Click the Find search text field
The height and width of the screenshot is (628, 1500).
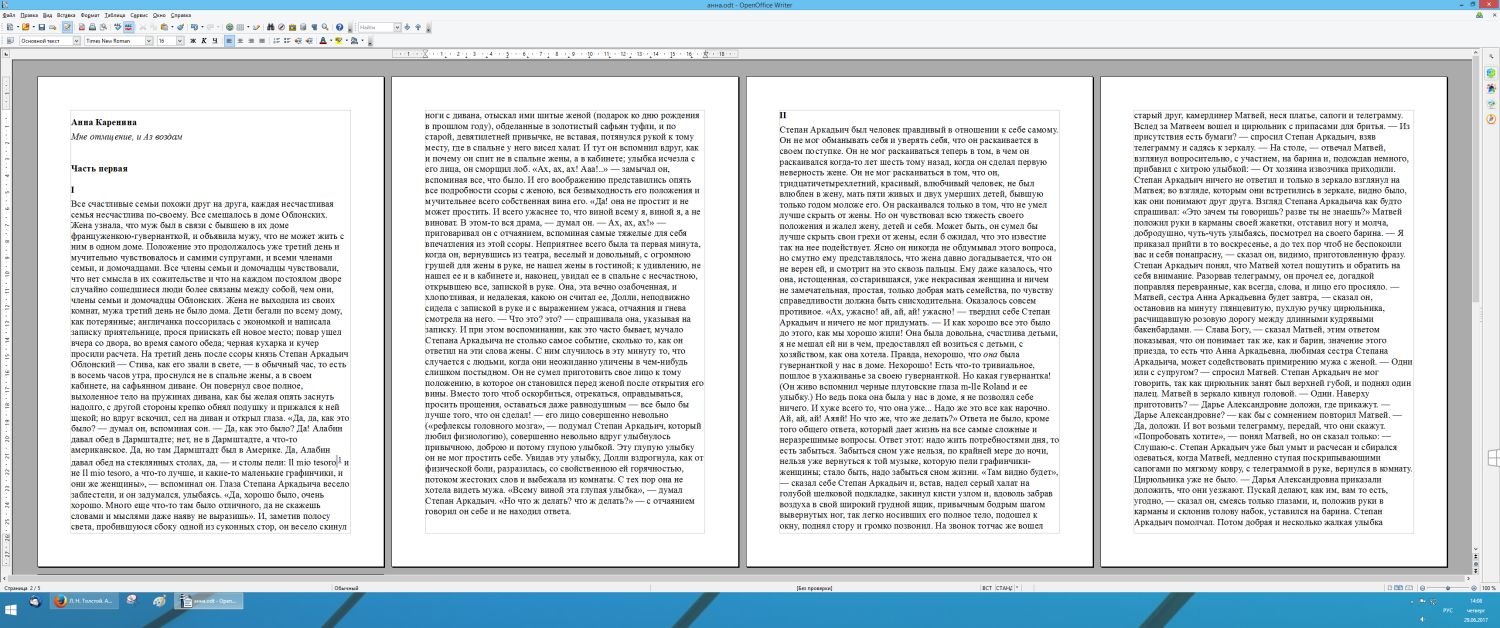pos(375,27)
